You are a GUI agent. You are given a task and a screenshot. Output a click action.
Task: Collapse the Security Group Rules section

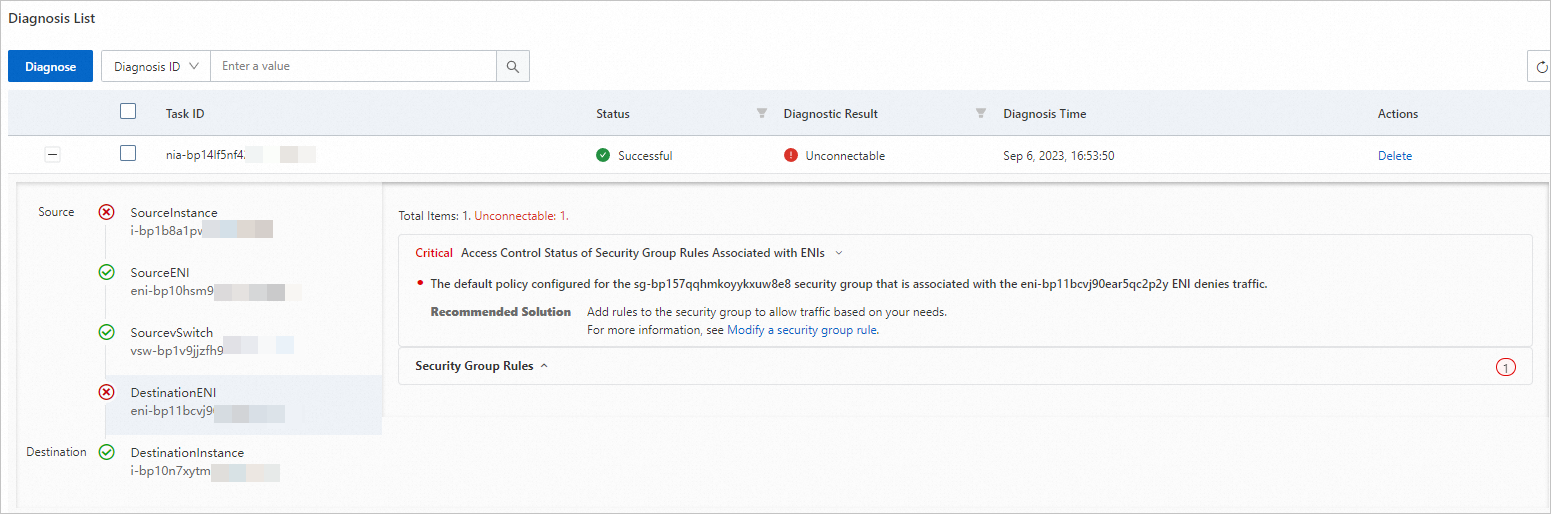point(544,366)
